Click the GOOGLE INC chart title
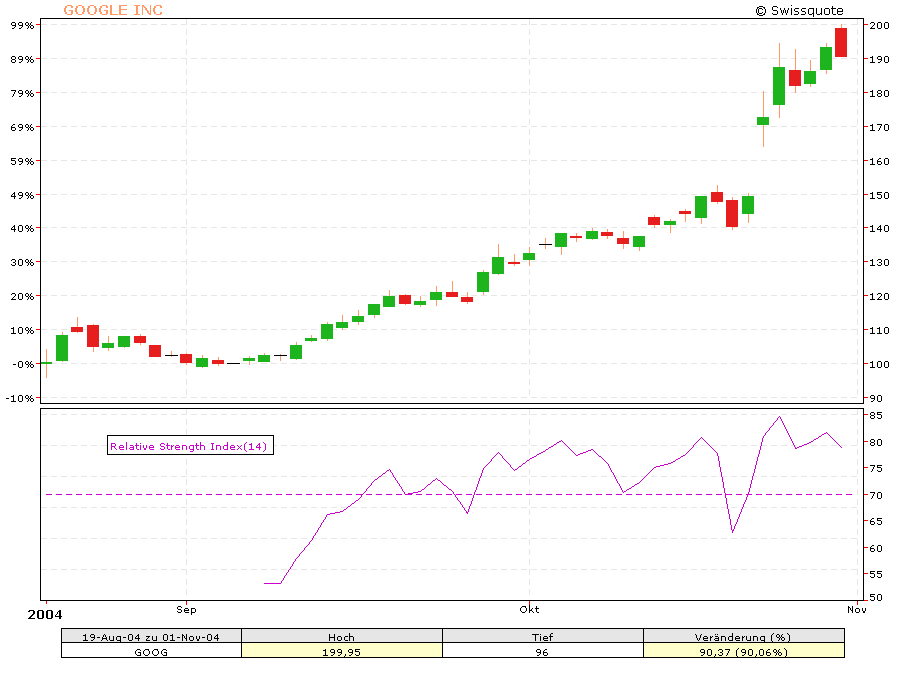Screen dimensions: 904x688 (x=113, y=10)
